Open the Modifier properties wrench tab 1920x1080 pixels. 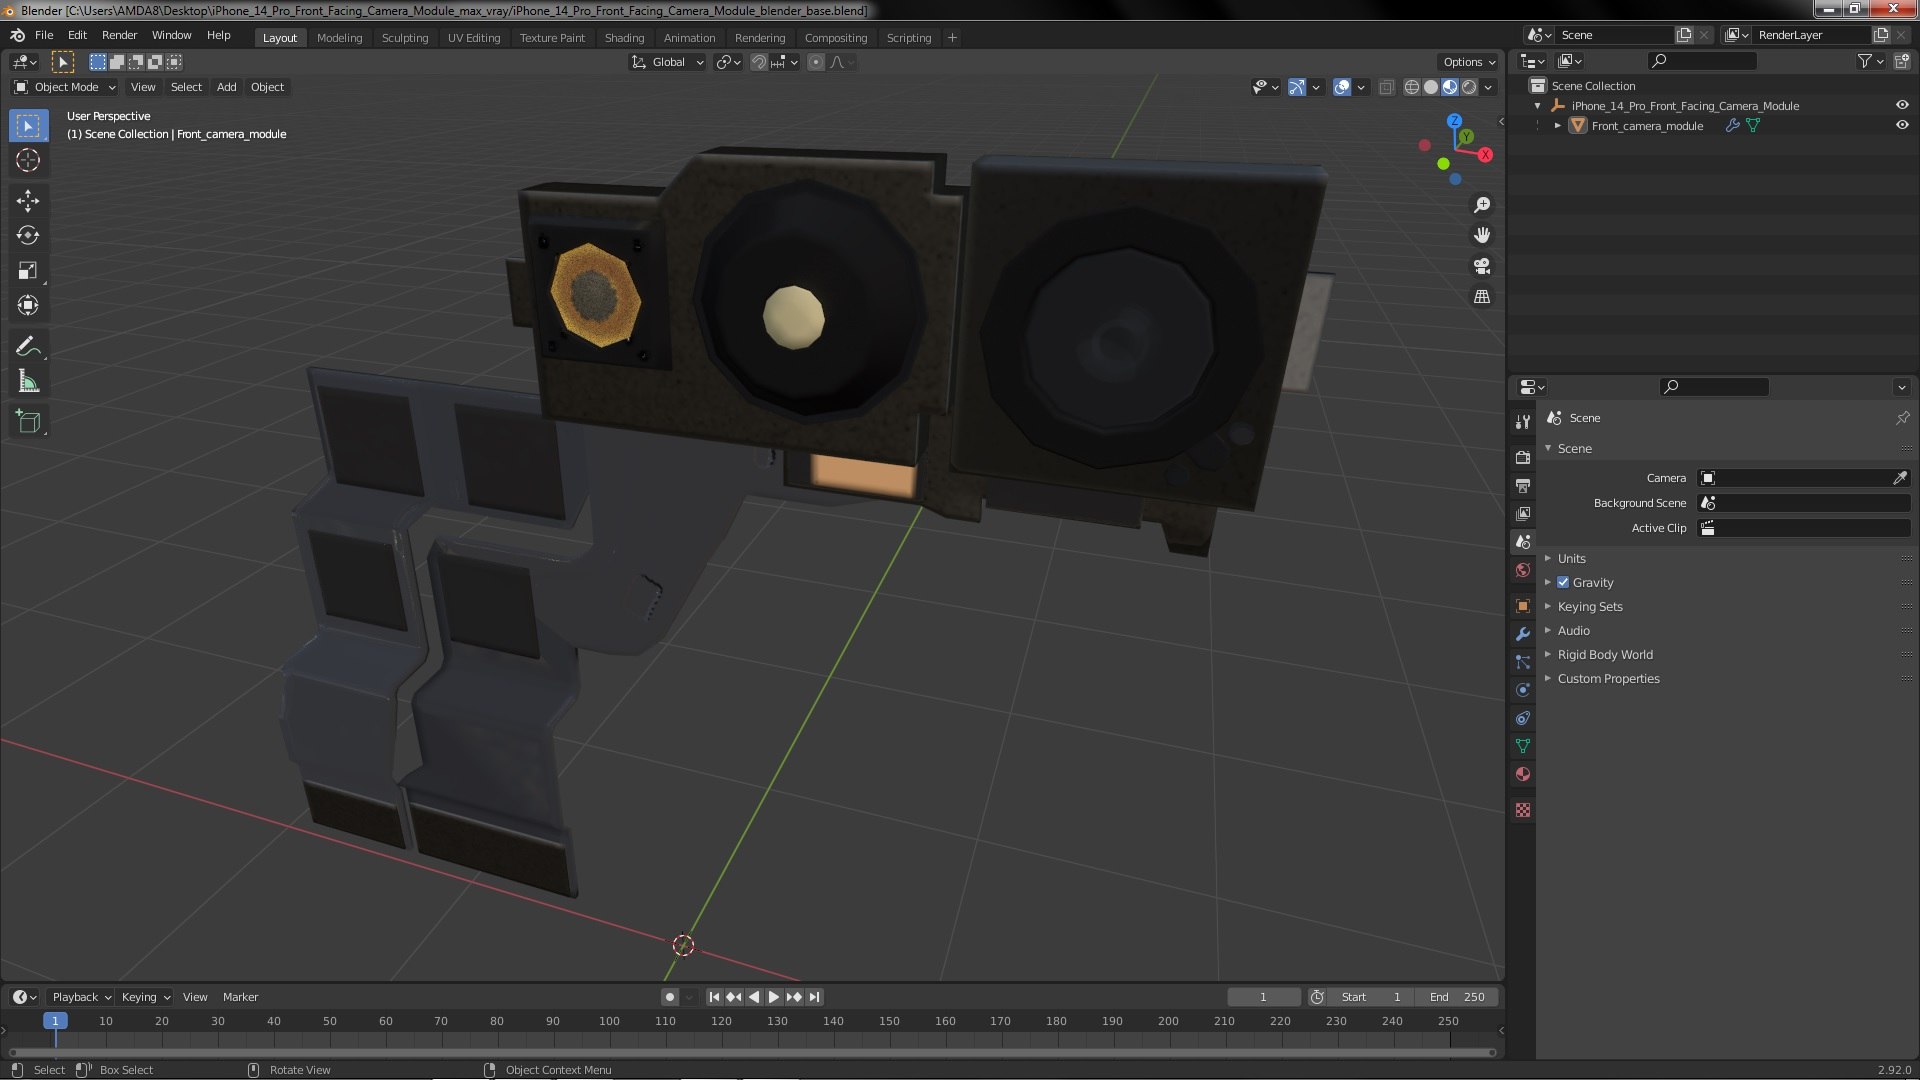pyautogui.click(x=1523, y=634)
